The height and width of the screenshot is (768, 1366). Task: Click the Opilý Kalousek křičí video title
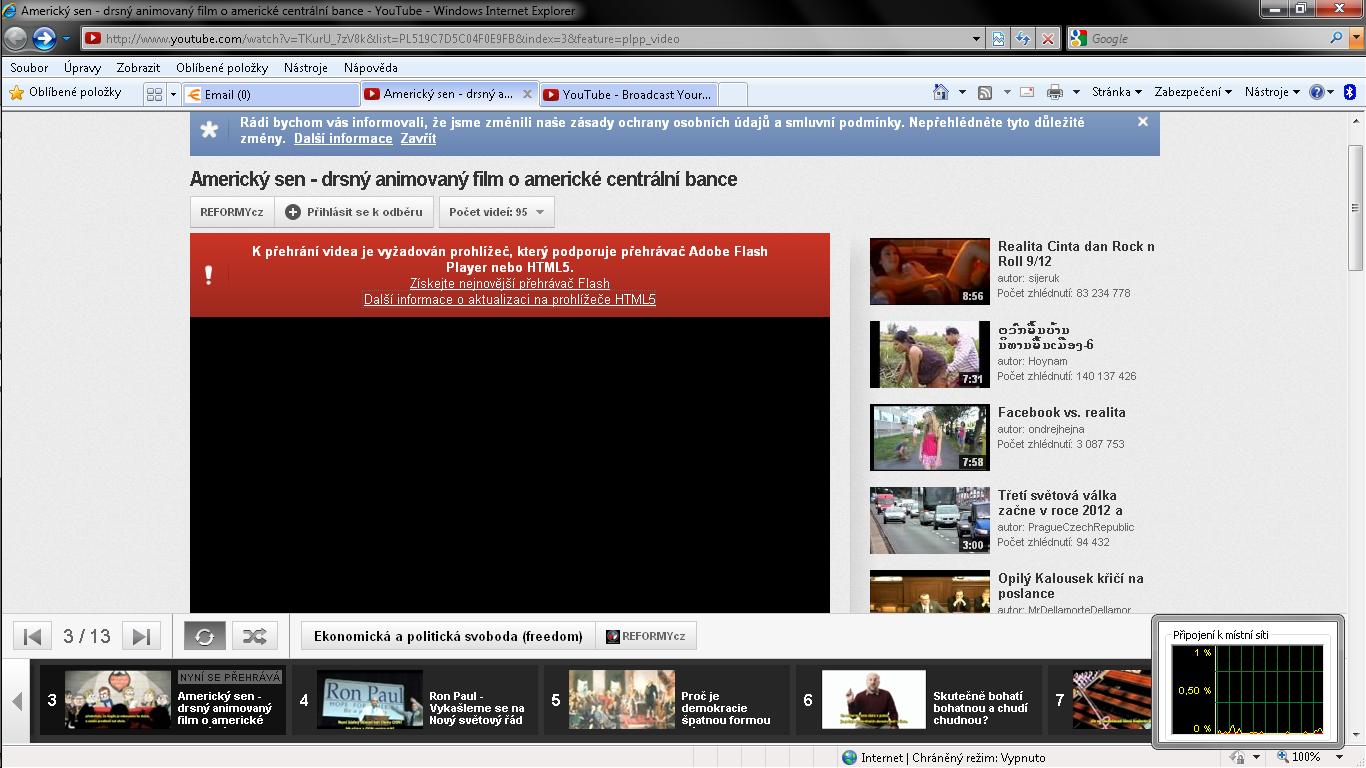[1070, 586]
